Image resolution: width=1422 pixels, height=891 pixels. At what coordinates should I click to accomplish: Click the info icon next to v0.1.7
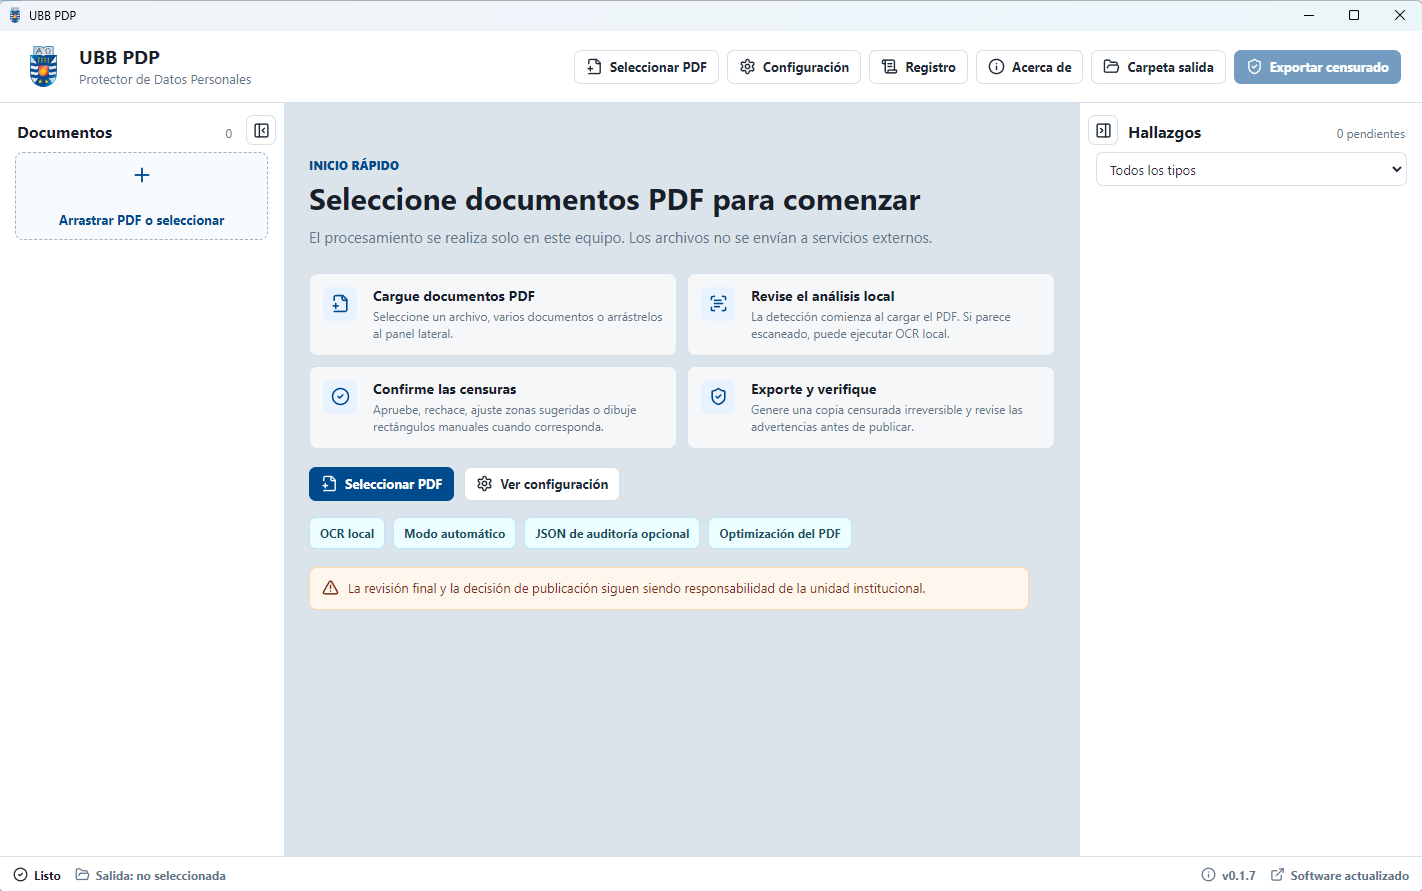click(x=1208, y=875)
